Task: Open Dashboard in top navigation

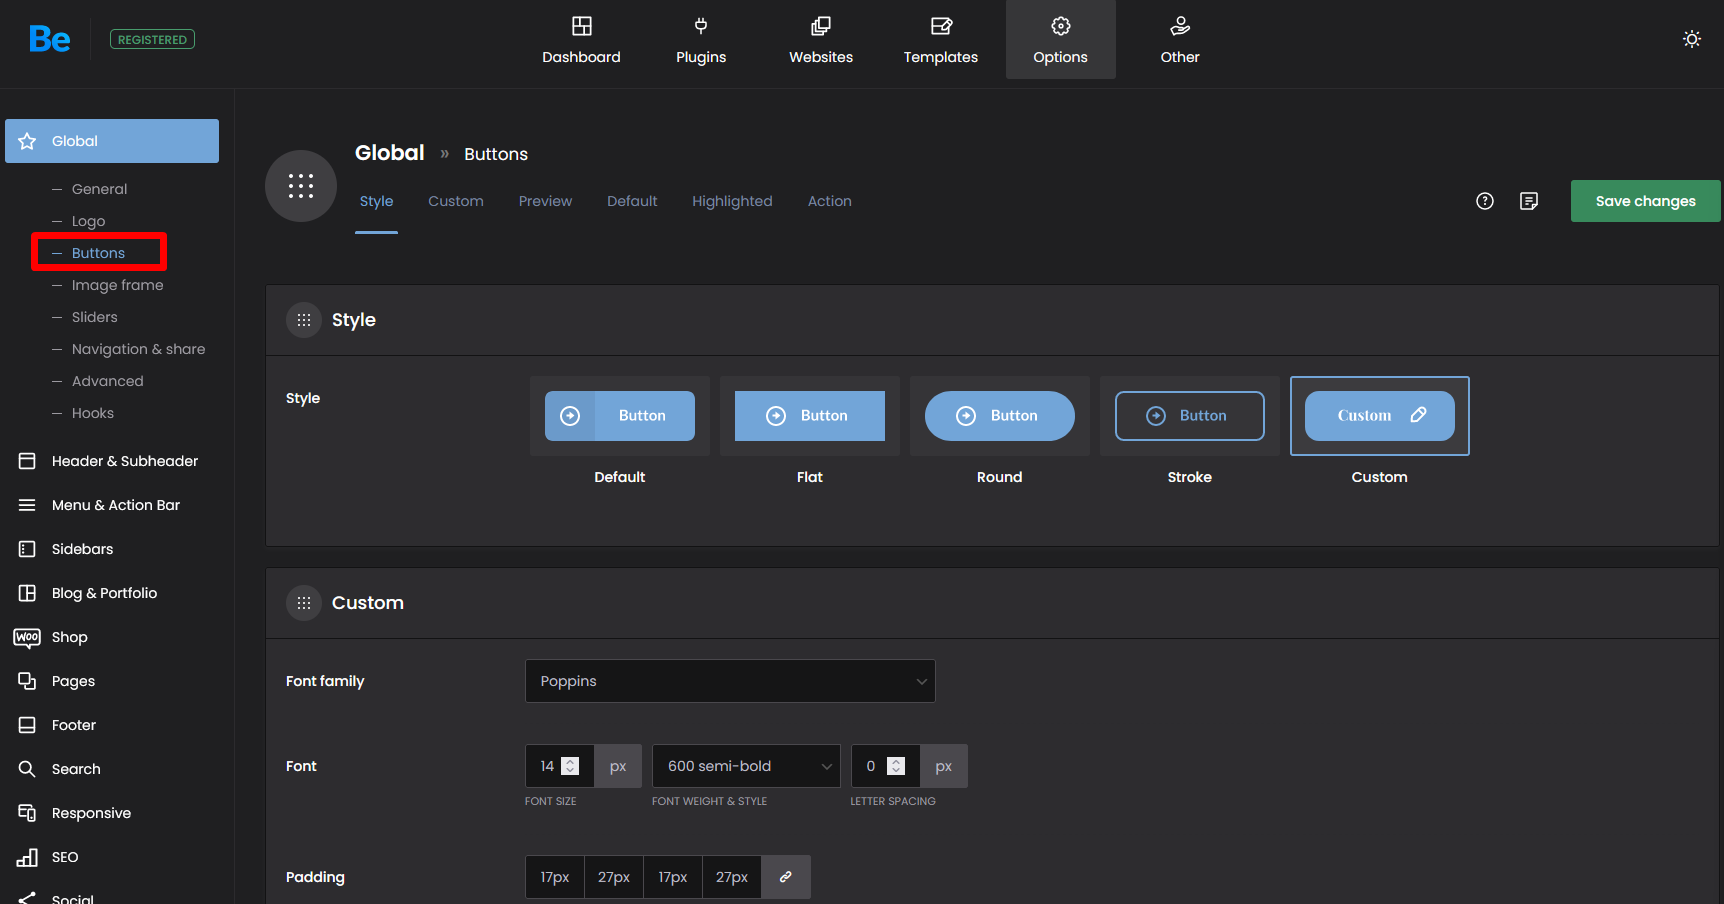Action: tap(581, 40)
